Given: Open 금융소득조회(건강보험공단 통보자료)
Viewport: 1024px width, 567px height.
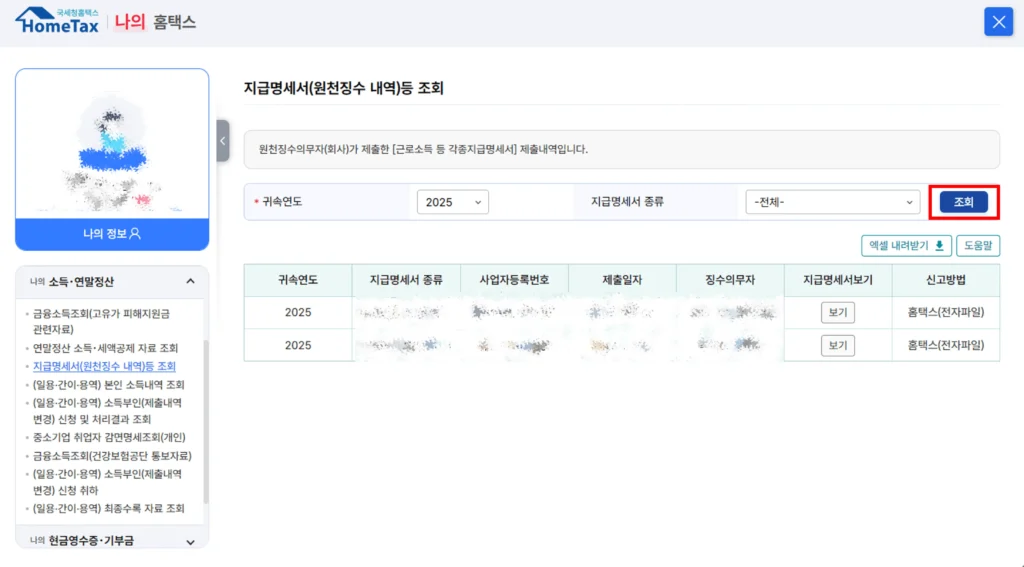Looking at the screenshot, I should (x=112, y=456).
